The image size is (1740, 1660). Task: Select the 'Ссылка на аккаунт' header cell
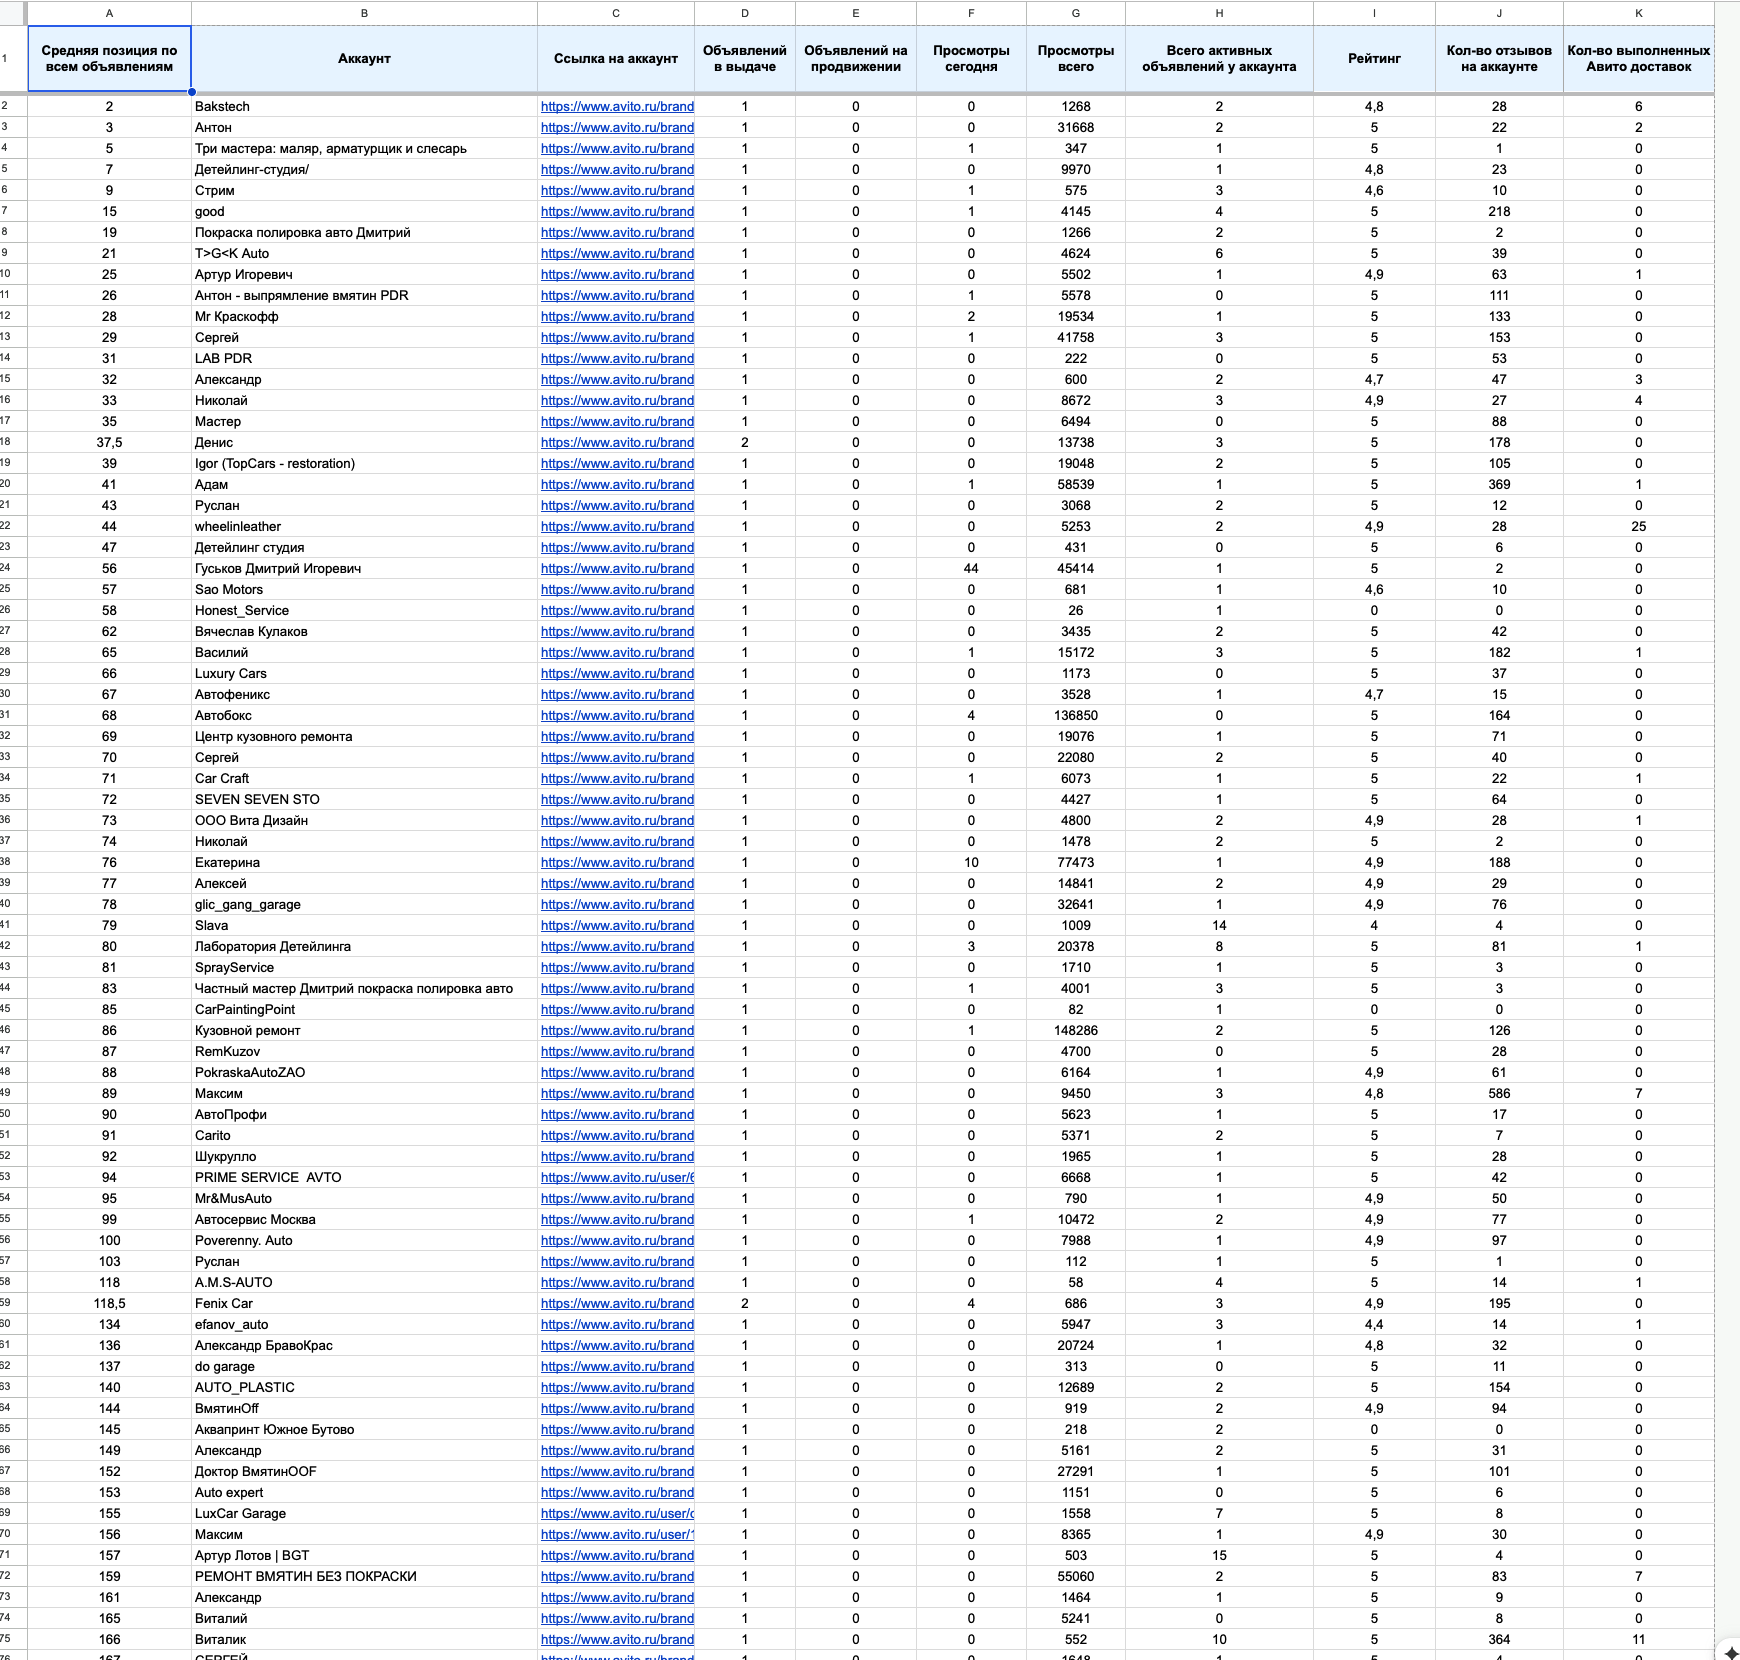[x=616, y=59]
